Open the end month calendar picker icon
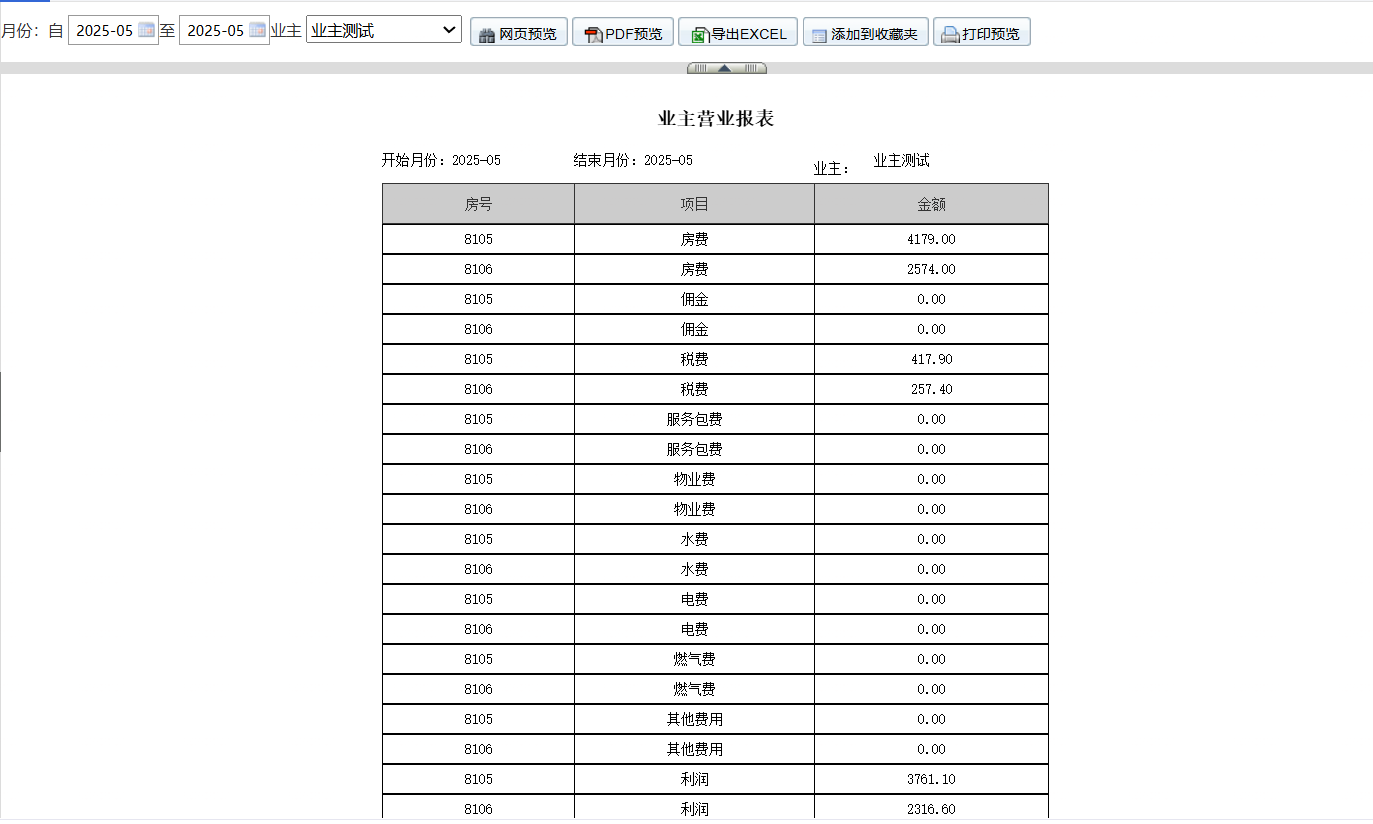 (x=257, y=31)
